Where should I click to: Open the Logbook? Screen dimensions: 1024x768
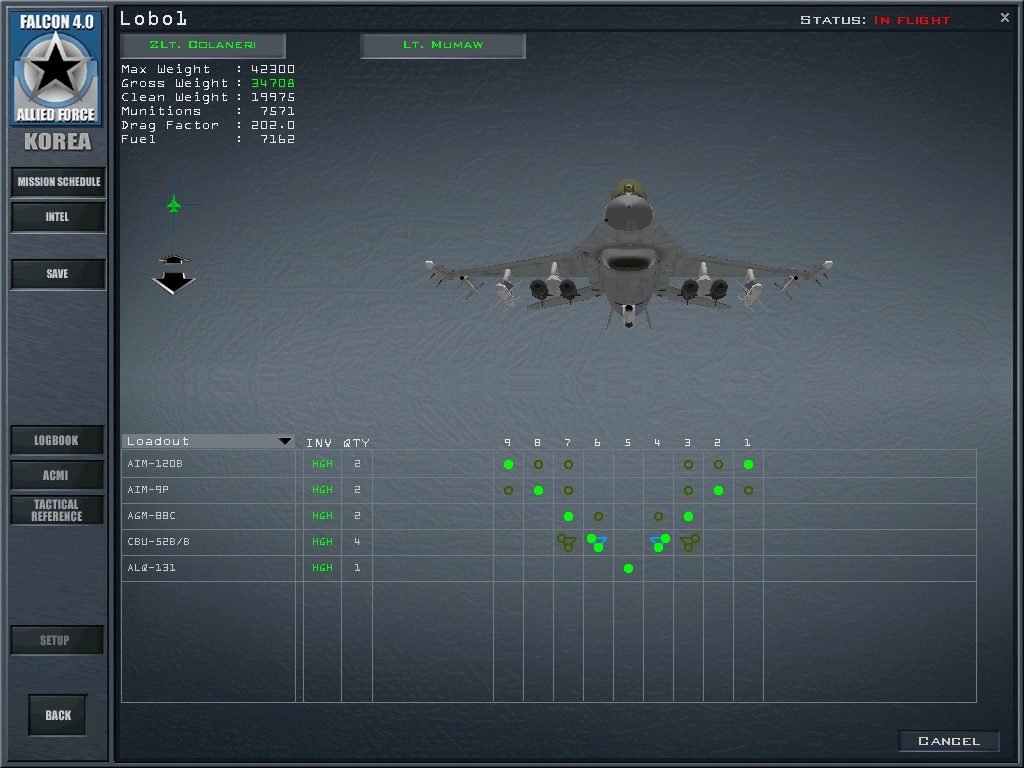pyautogui.click(x=57, y=440)
